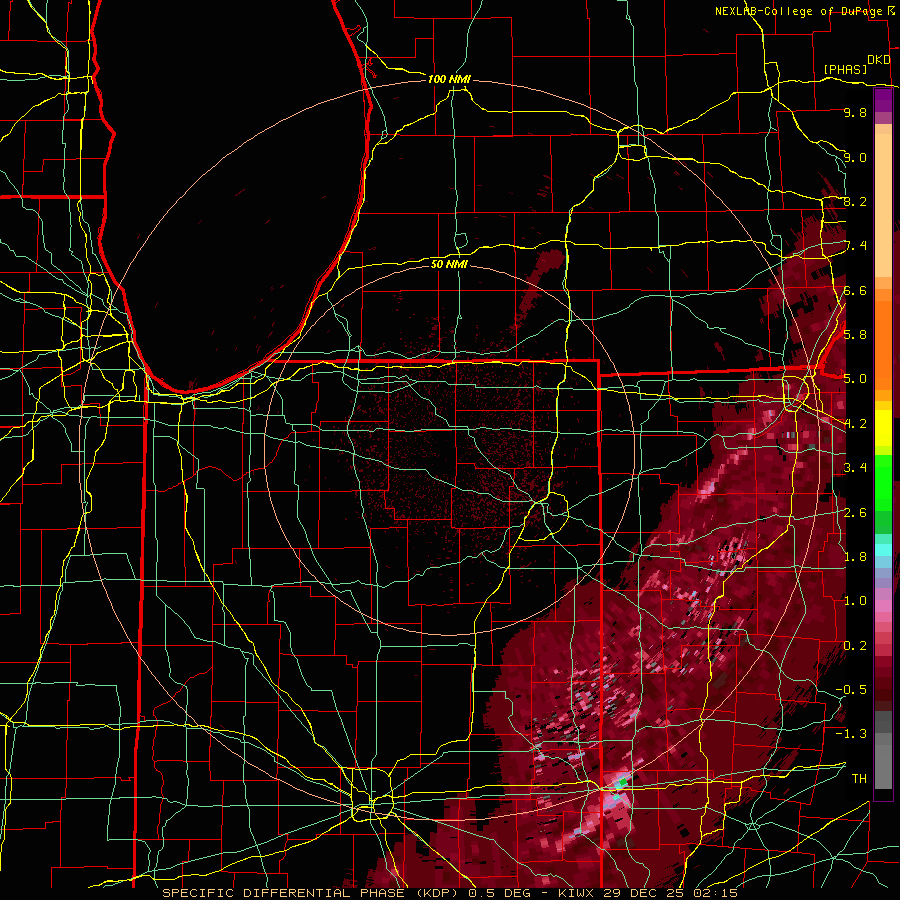Click the 3.4 legend value

(x=855, y=467)
